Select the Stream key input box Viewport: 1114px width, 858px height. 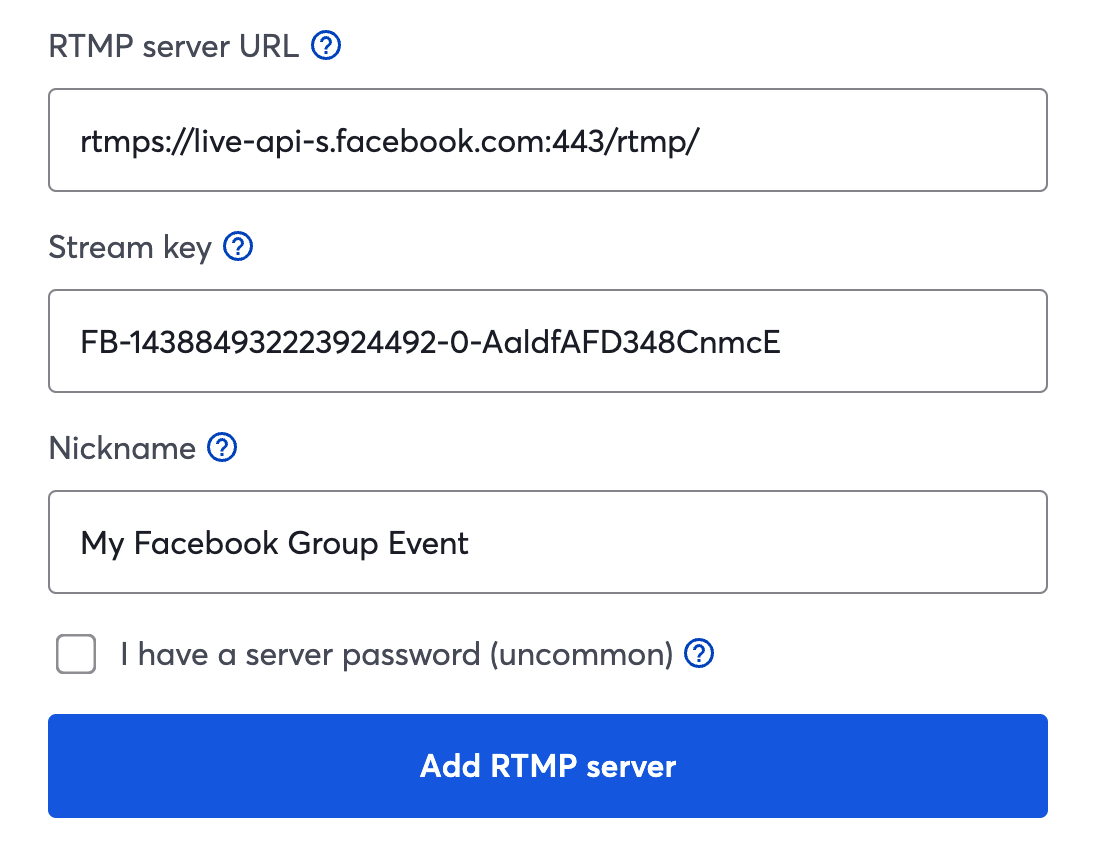pos(548,341)
